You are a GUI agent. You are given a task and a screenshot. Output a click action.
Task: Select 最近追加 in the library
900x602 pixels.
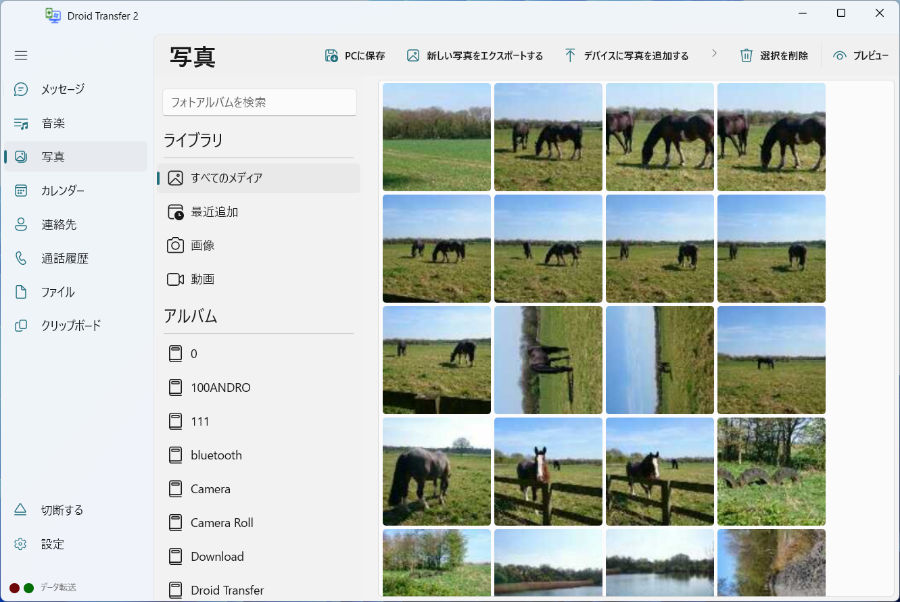[x=214, y=212]
